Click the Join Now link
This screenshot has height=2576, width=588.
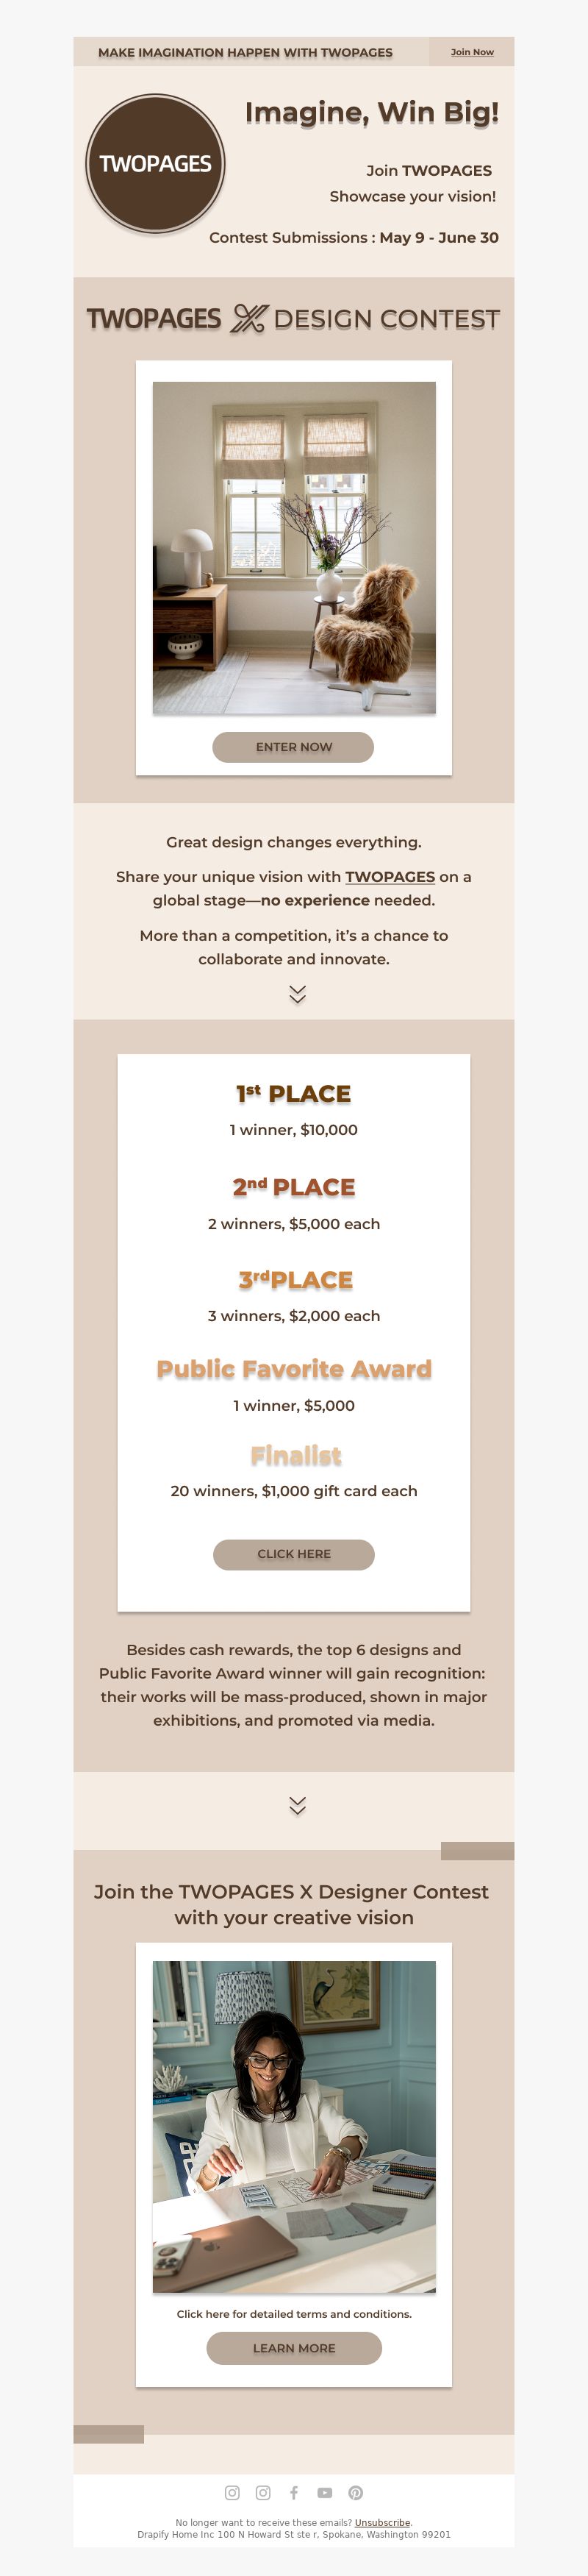(472, 52)
